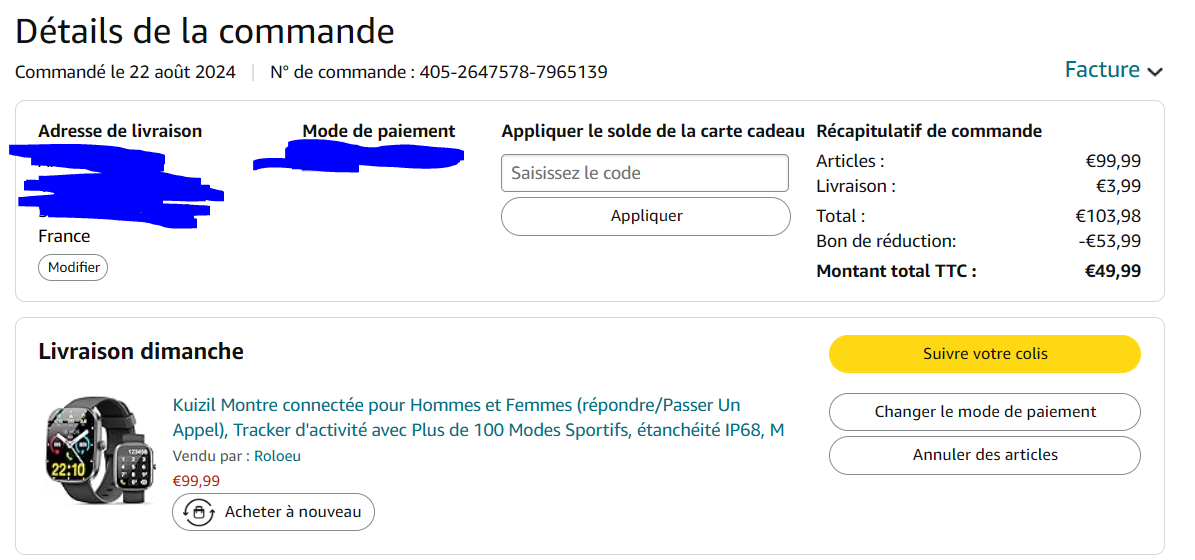Open the Kuizil smartwatch product thumbnail
Viewport: 1195px width, 560px height.
pyautogui.click(x=97, y=449)
